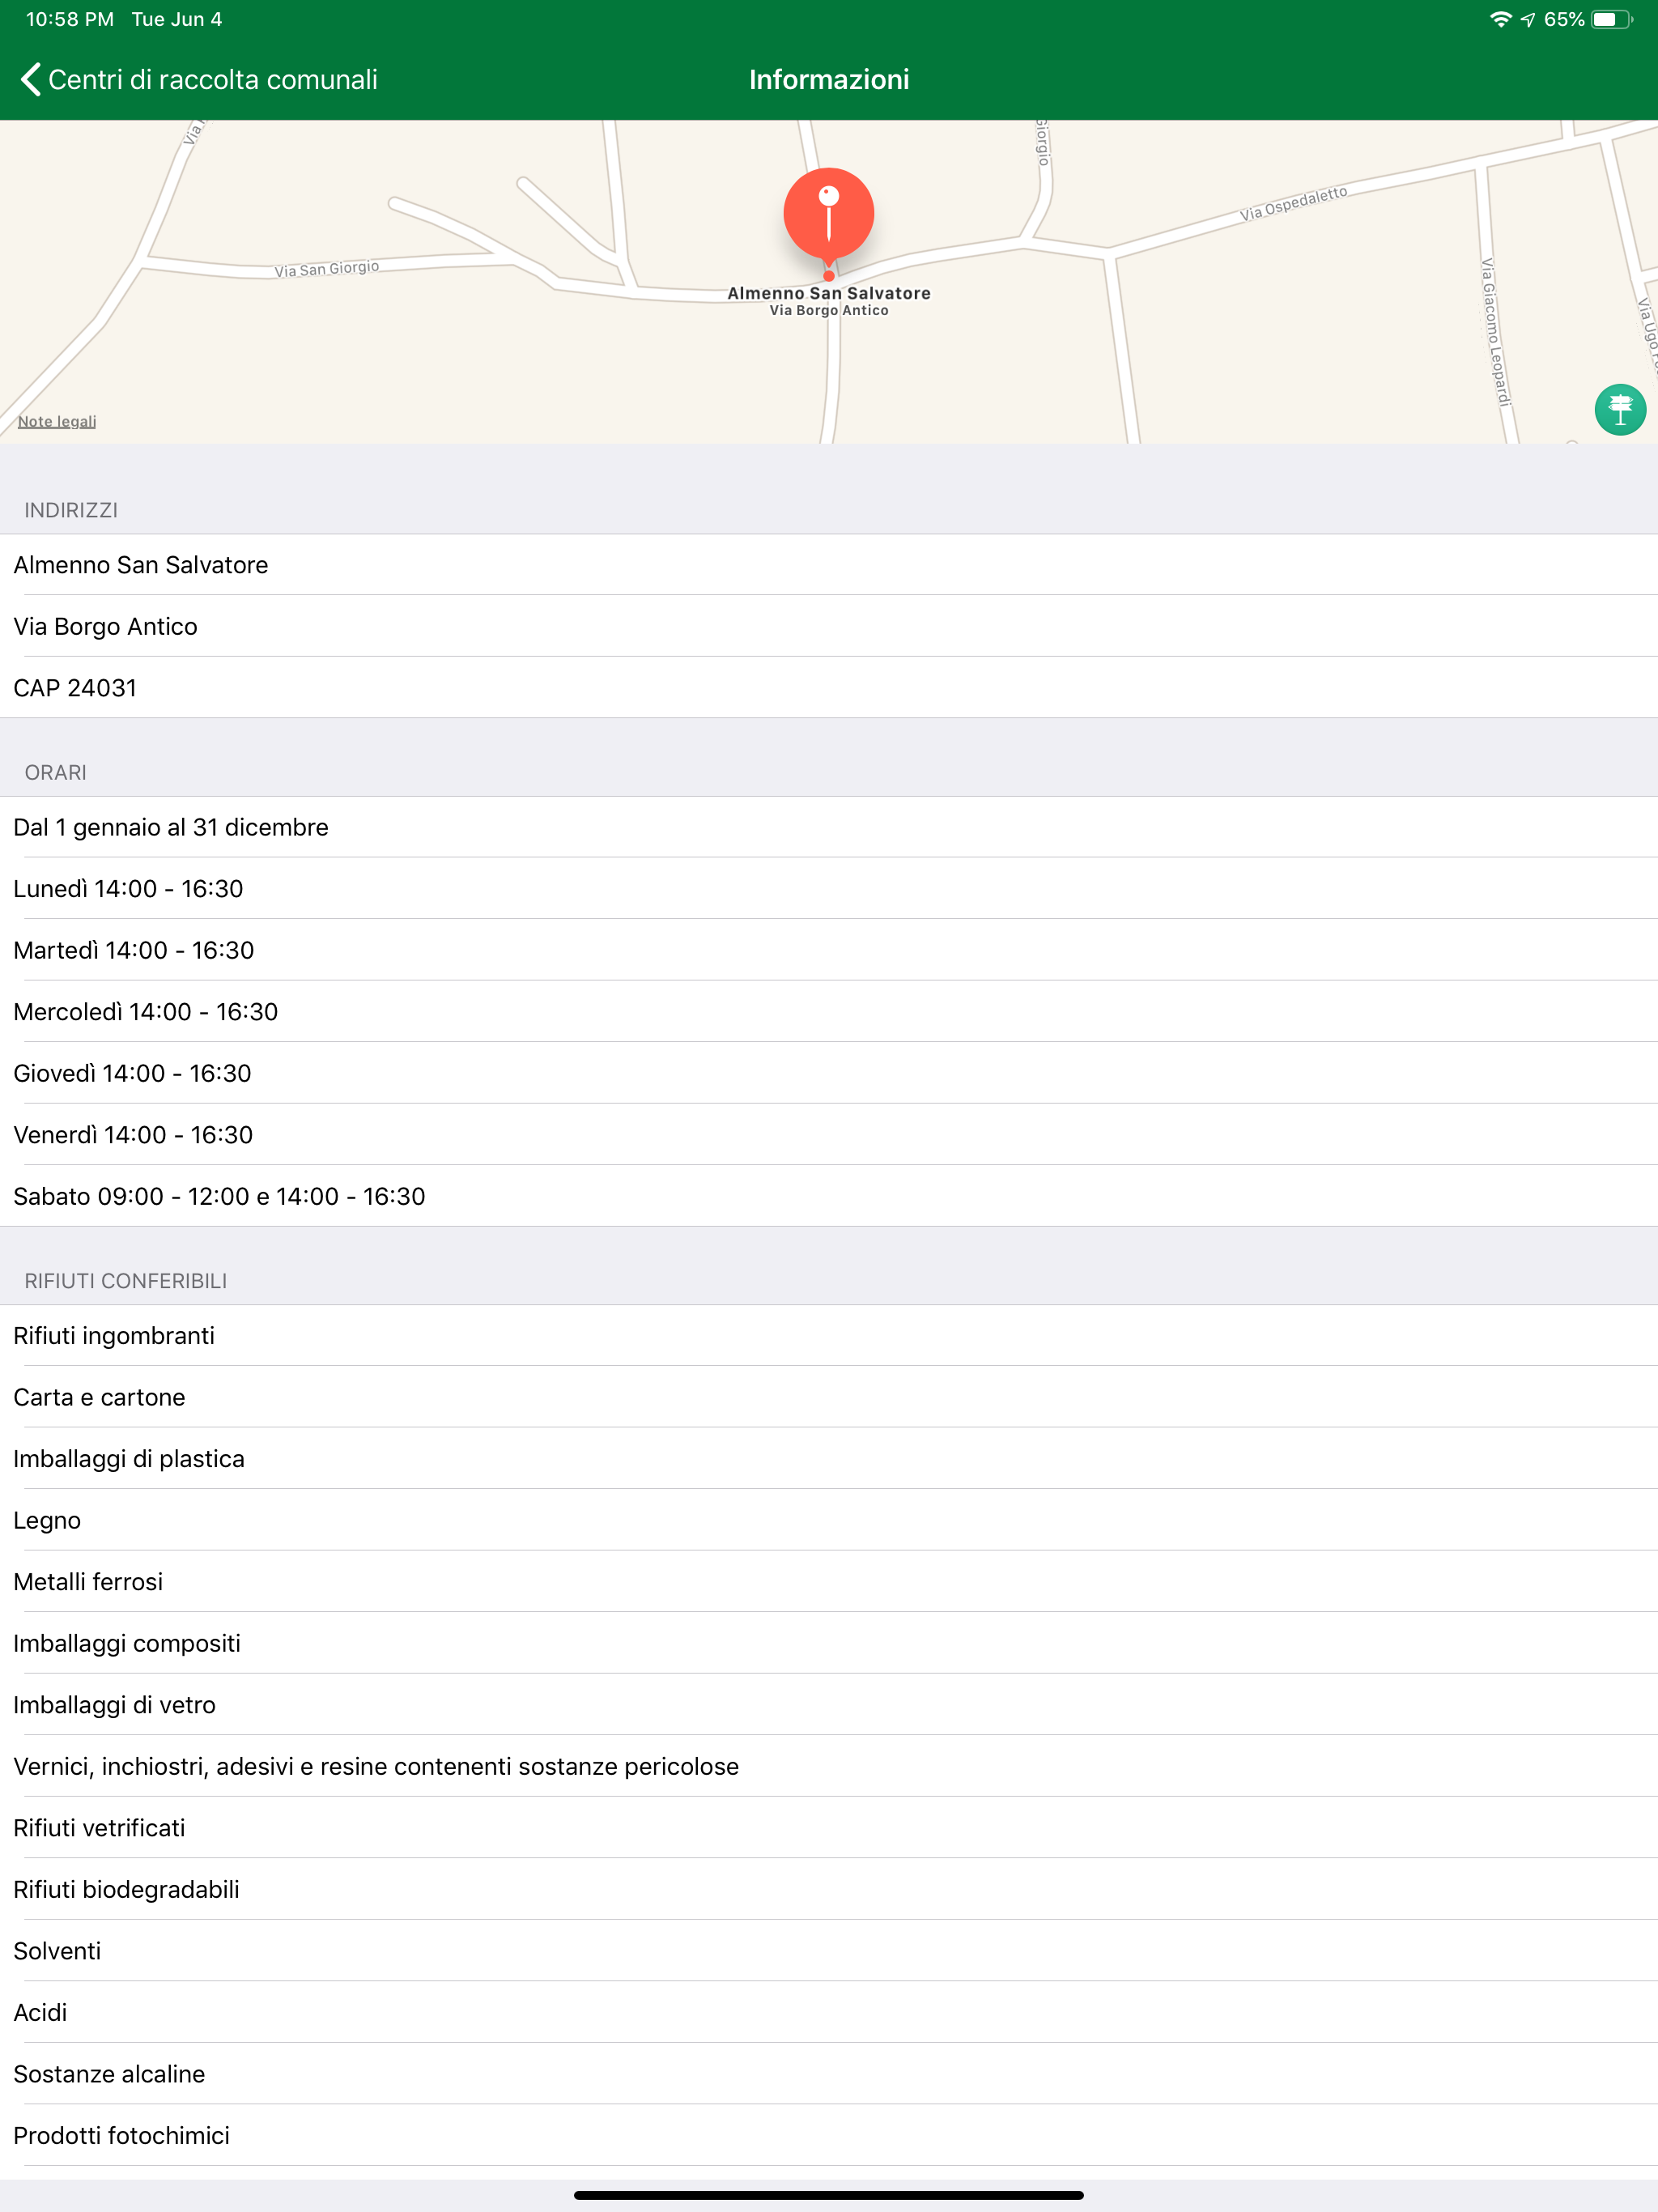Select Rifiuti vetrificati
This screenshot has width=1658, height=2212.
pos(829,1828)
